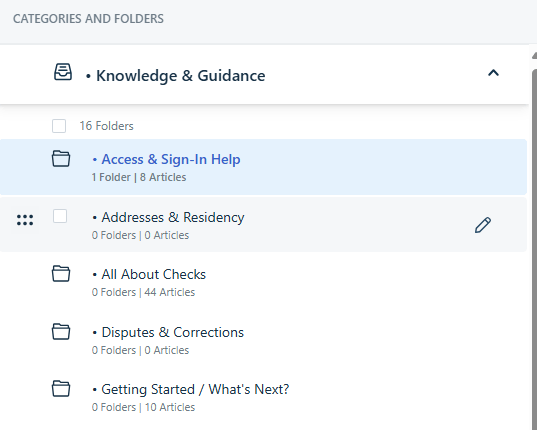Check the Addresses & Residency folder checkbox

tap(60, 216)
